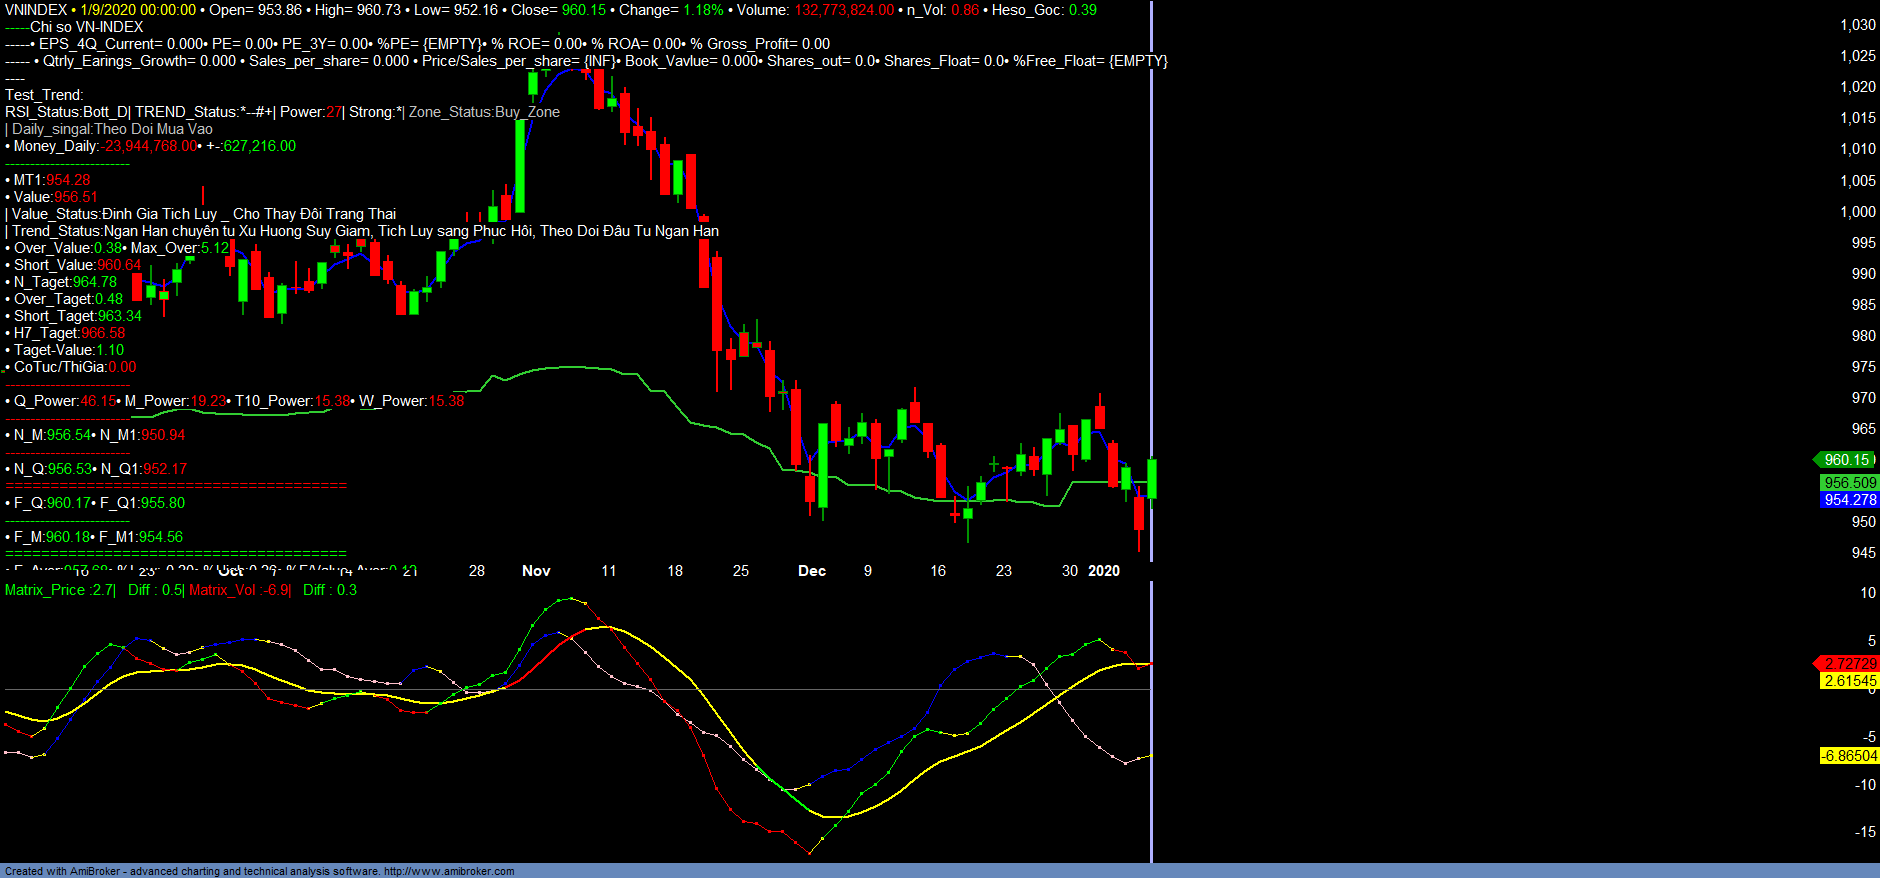
Task: Click the green 956.509 value label
Action: pyautogui.click(x=1849, y=483)
